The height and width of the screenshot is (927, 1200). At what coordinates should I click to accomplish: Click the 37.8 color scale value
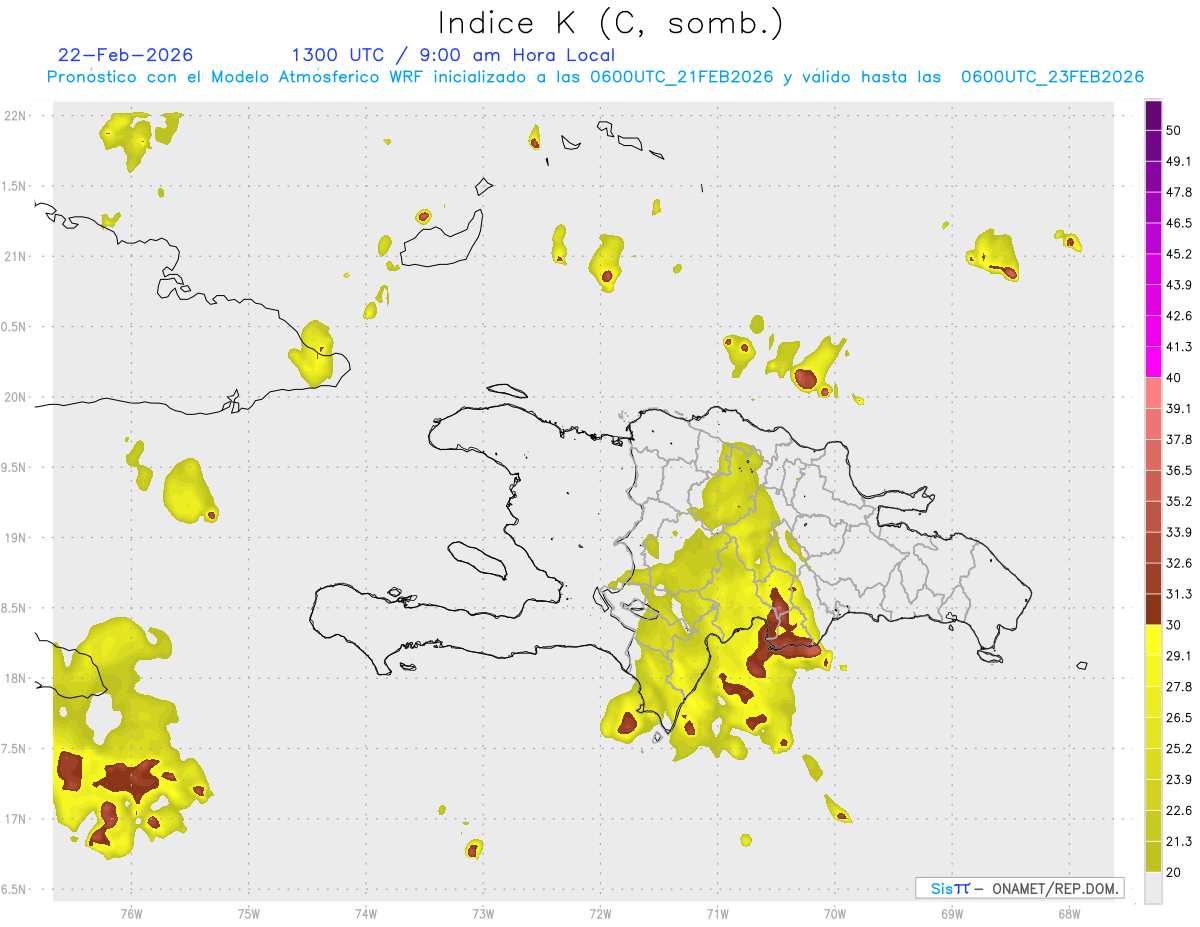point(1179,440)
